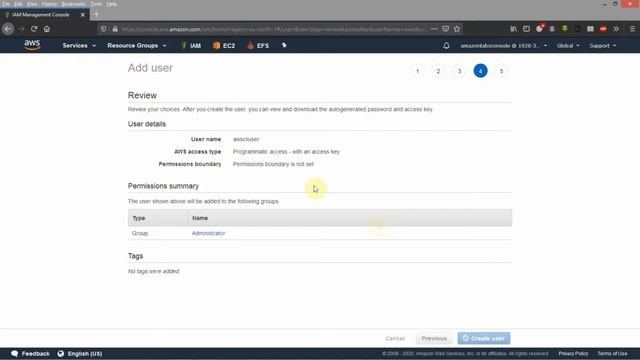Viewport: 640px width, 360px height.
Task: Click the red ABP extension icon
Action: (603, 29)
